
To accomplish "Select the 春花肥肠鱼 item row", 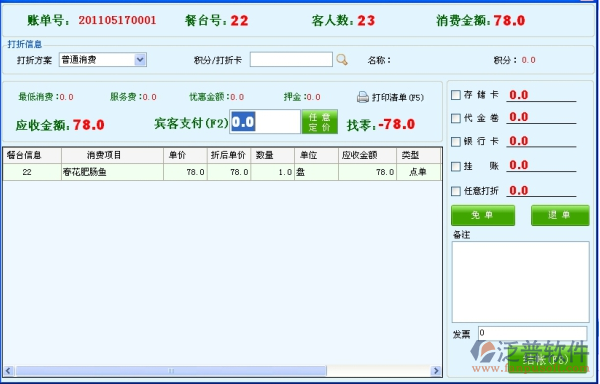I will pos(222,172).
